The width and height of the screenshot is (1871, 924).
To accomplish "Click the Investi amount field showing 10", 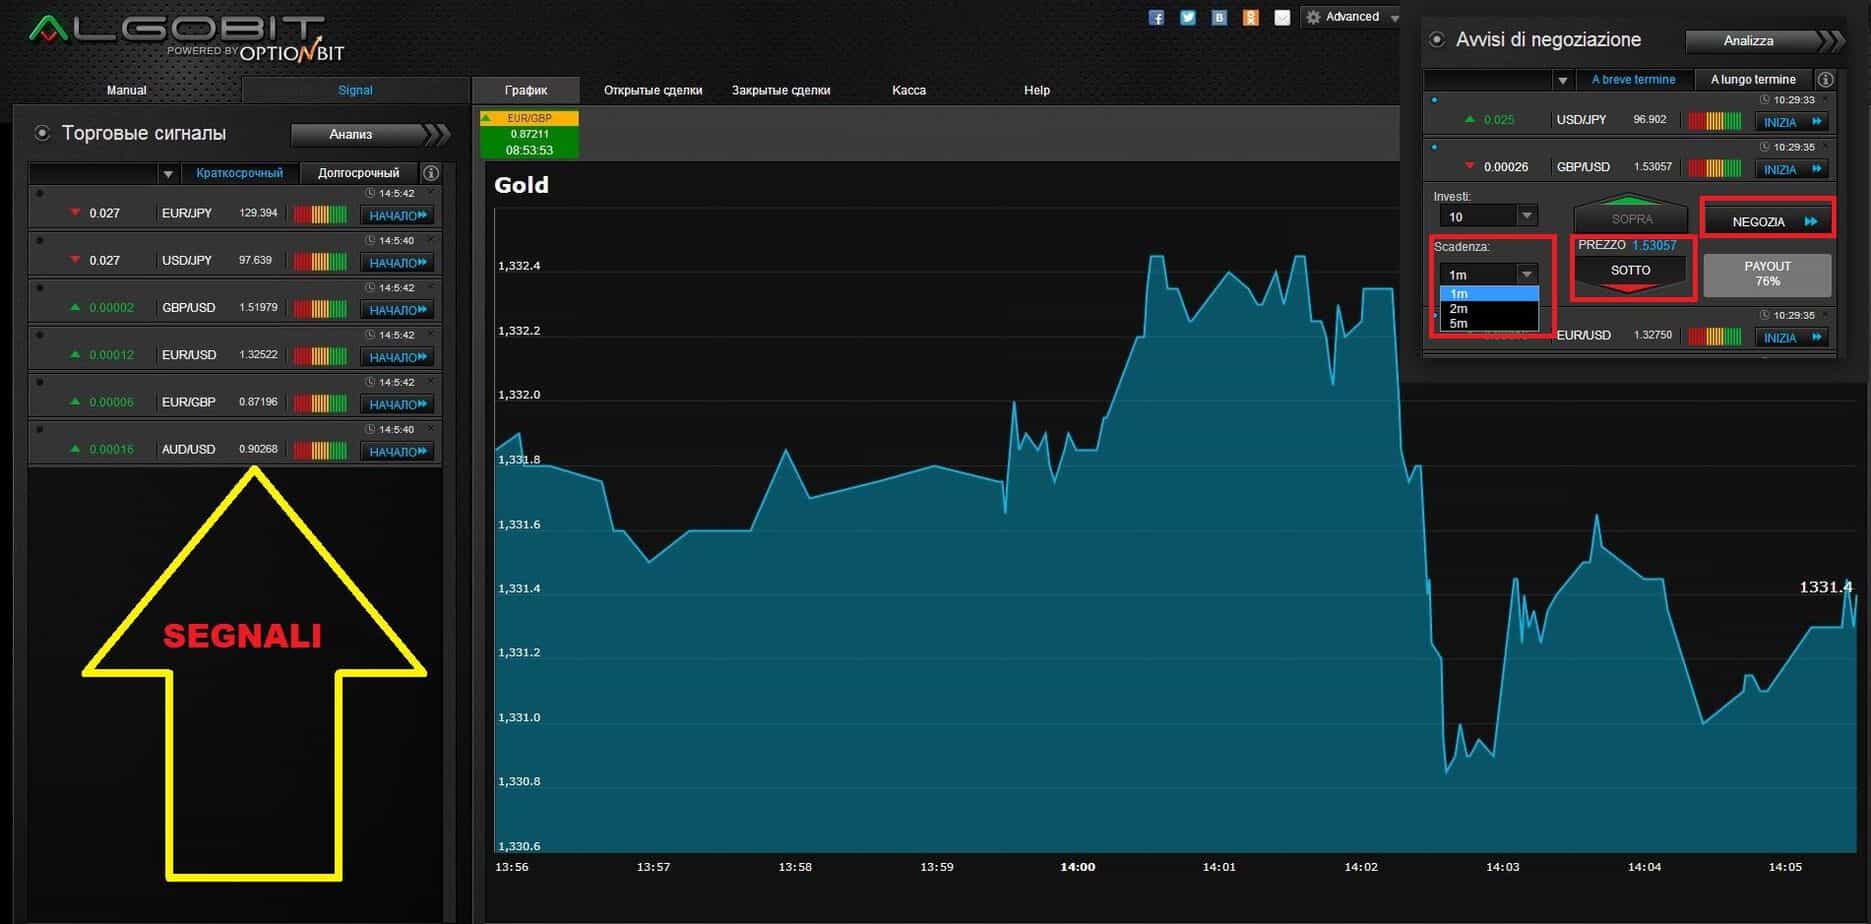I will (1478, 216).
